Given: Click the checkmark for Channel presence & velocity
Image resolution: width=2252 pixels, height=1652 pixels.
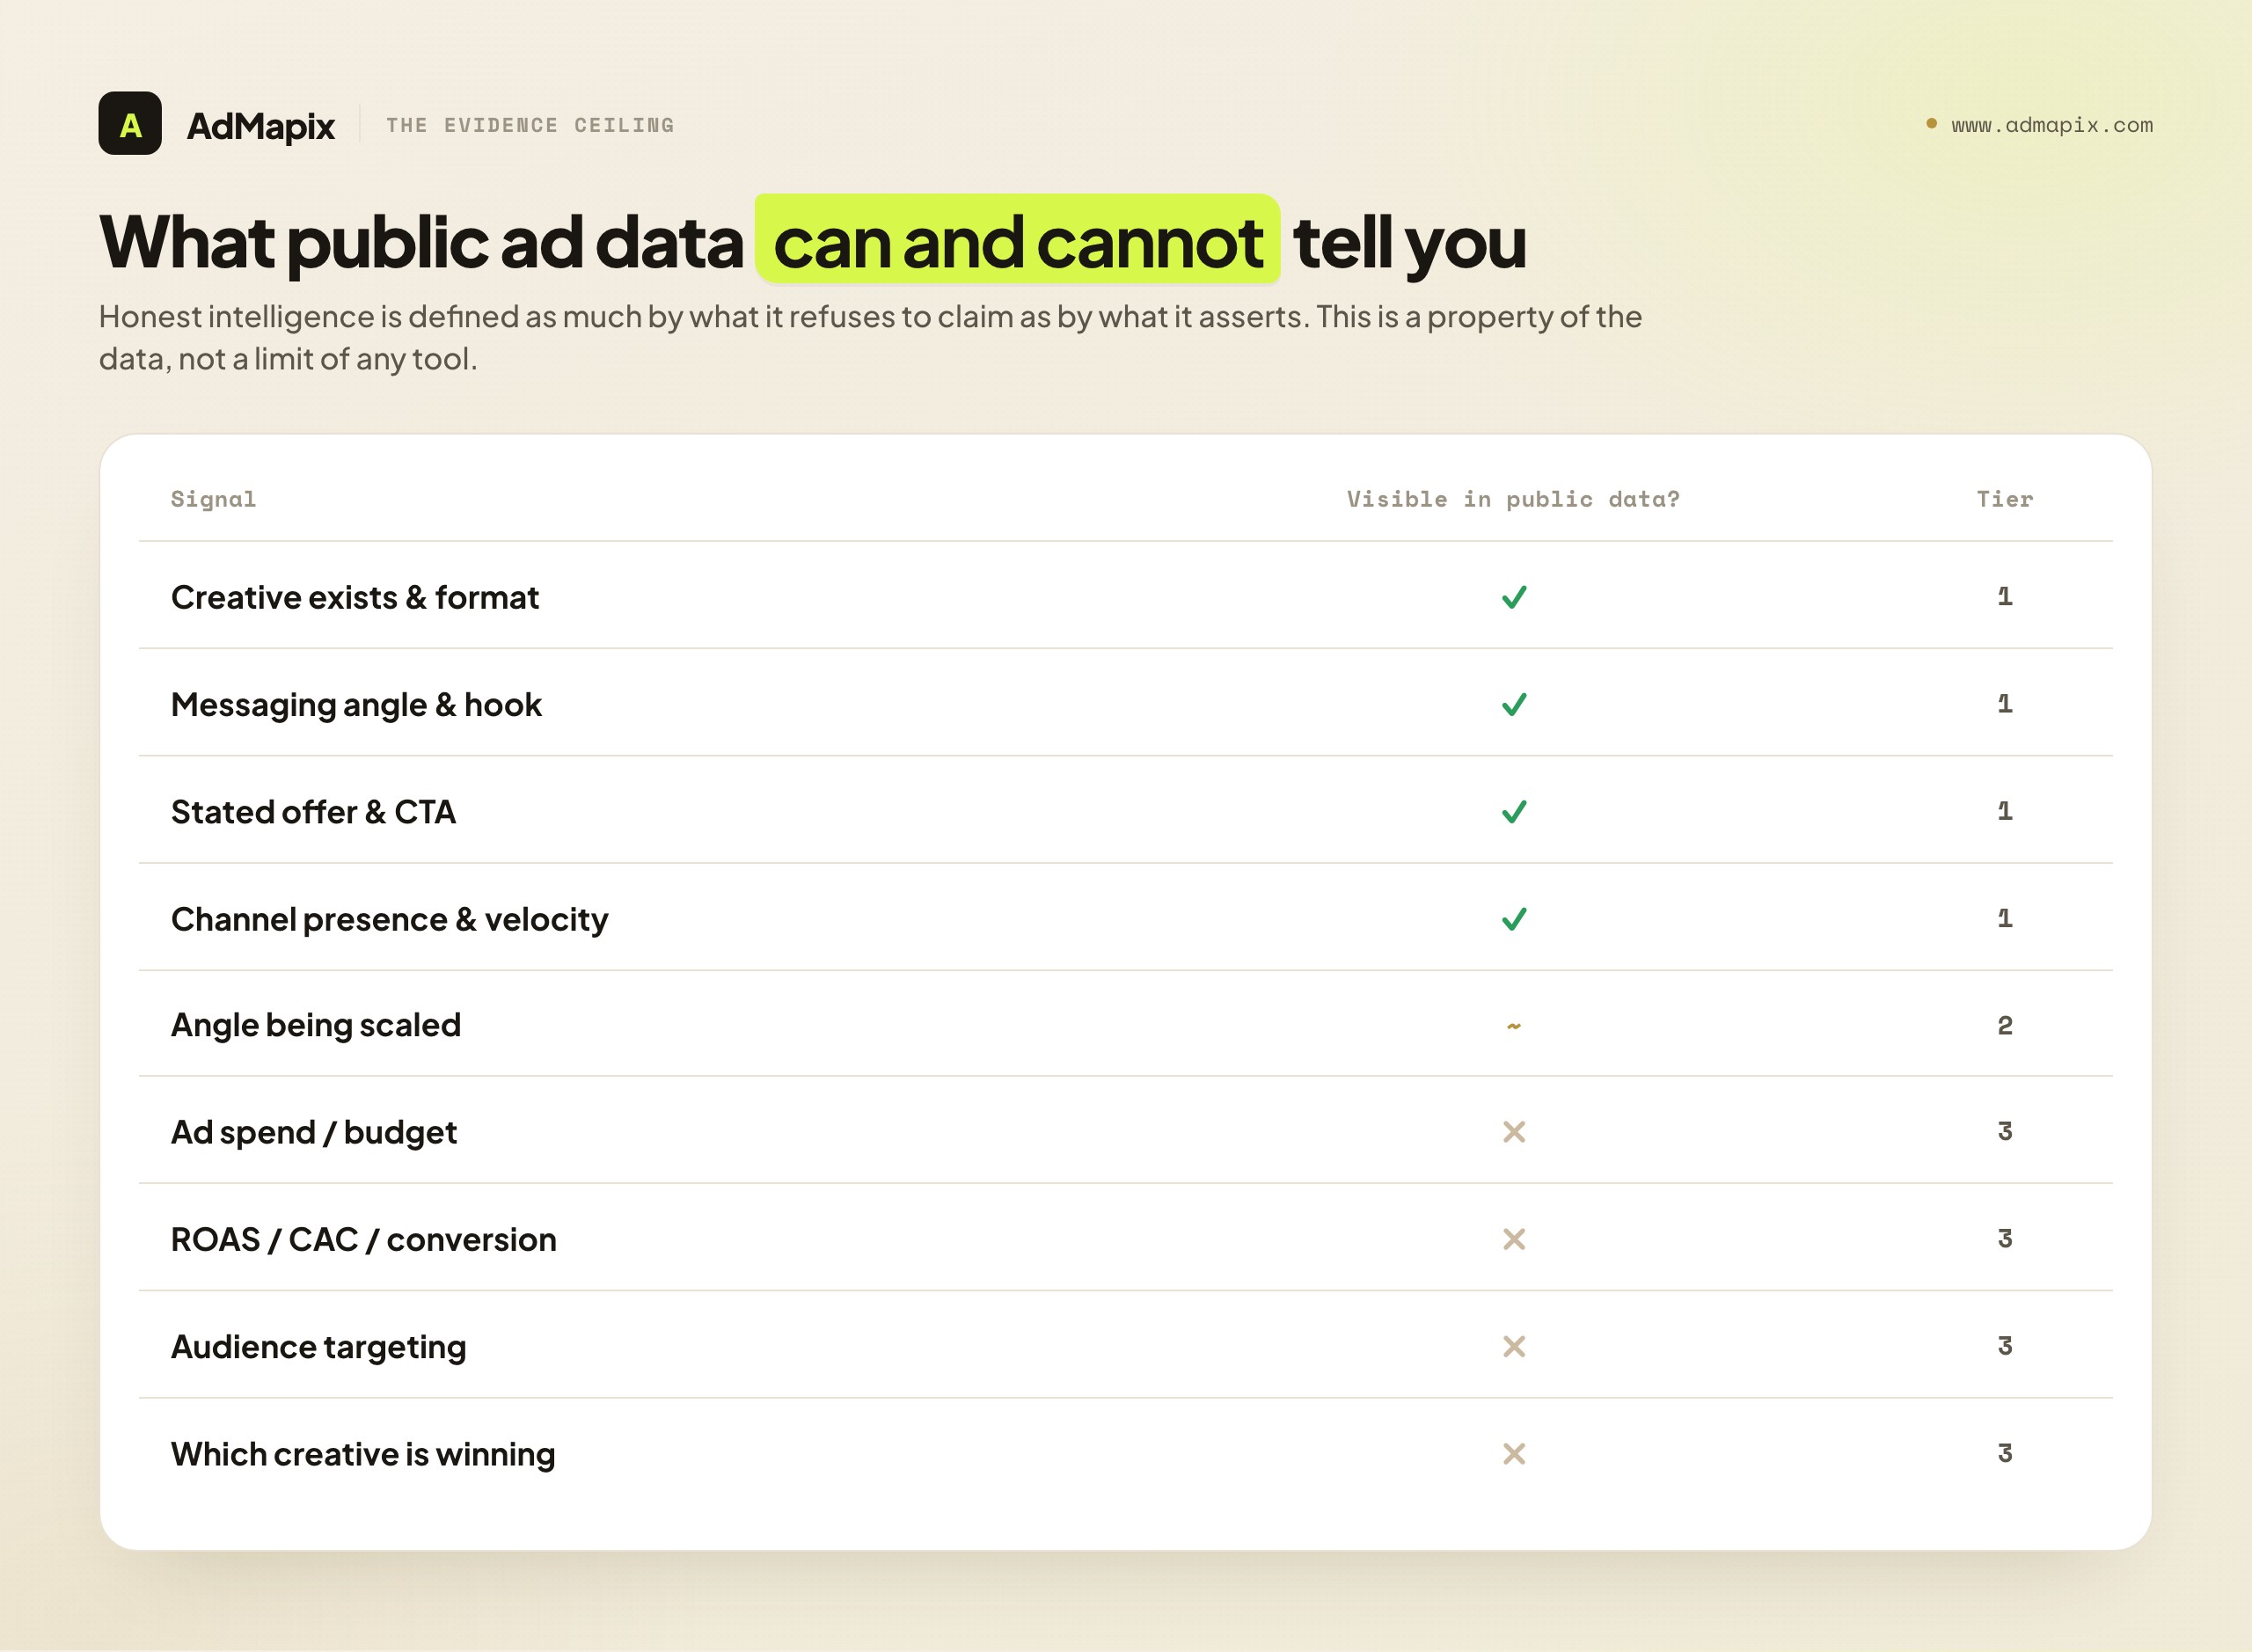Looking at the screenshot, I should [1514, 918].
